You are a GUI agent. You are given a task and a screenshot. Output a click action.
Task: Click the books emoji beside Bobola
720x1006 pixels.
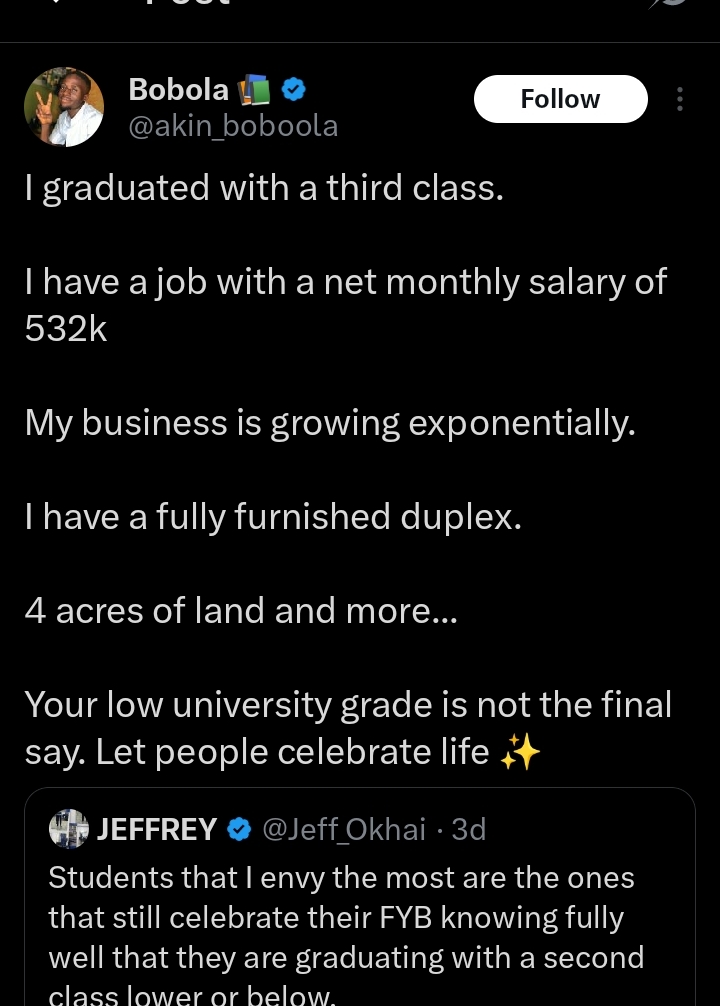pos(254,90)
